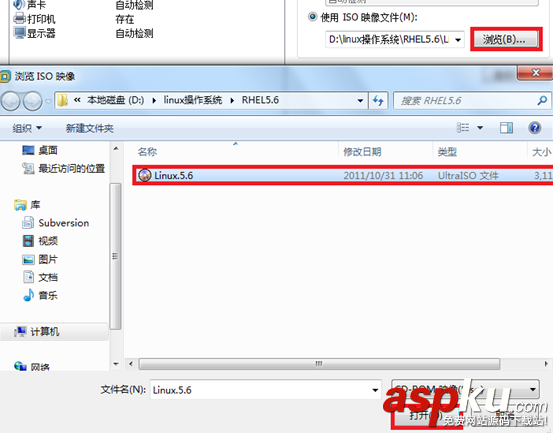The height and width of the screenshot is (433, 553).
Task: Click the Browse (浏览(B)...) button
Action: (506, 39)
